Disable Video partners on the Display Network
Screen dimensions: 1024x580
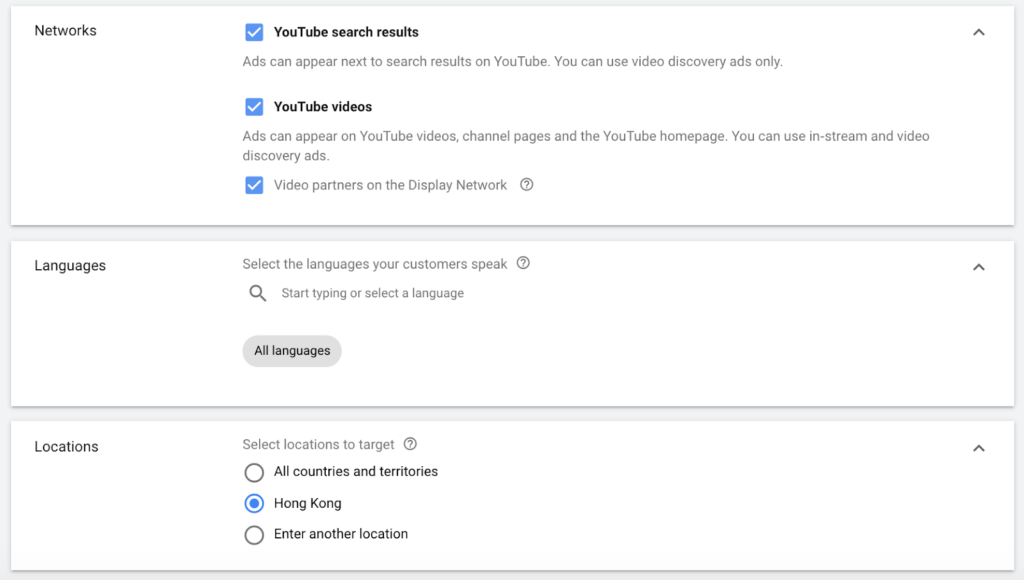pos(254,185)
